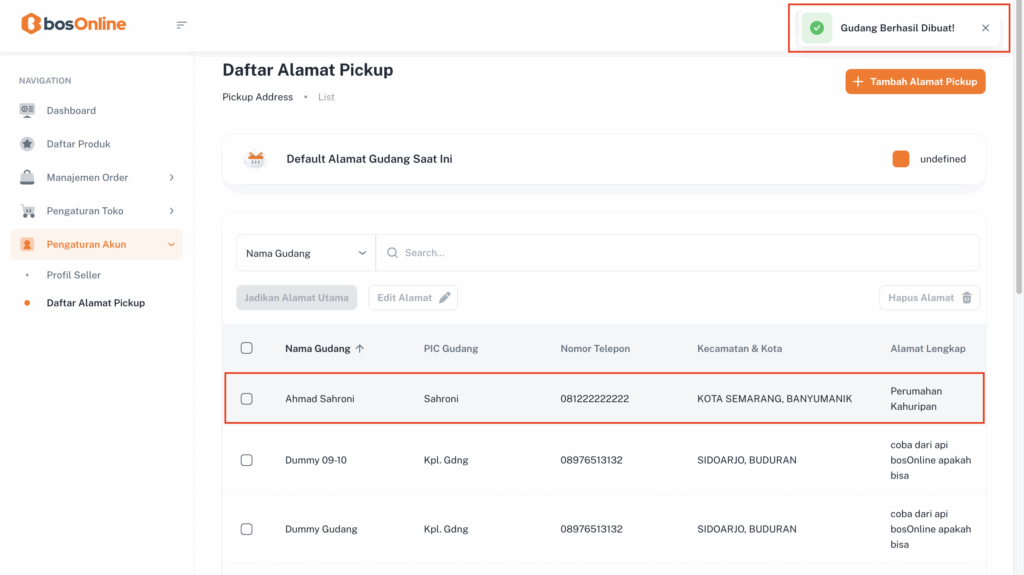Tick the checkbox for Ahmad Sahroni
The width and height of the screenshot is (1024, 575).
click(247, 399)
